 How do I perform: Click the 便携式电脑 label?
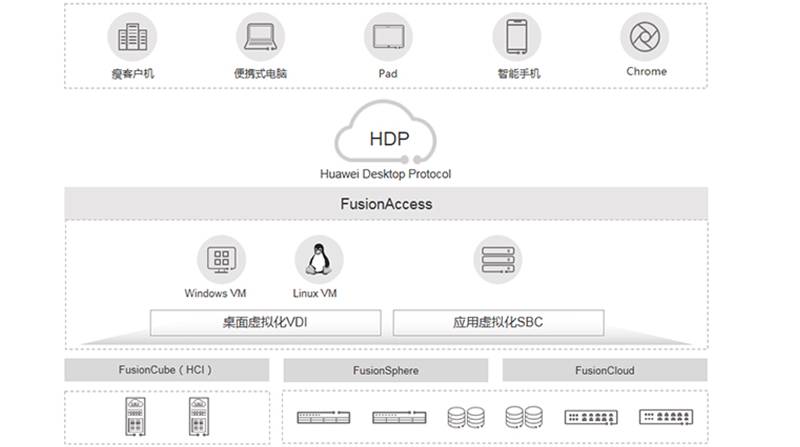point(260,74)
